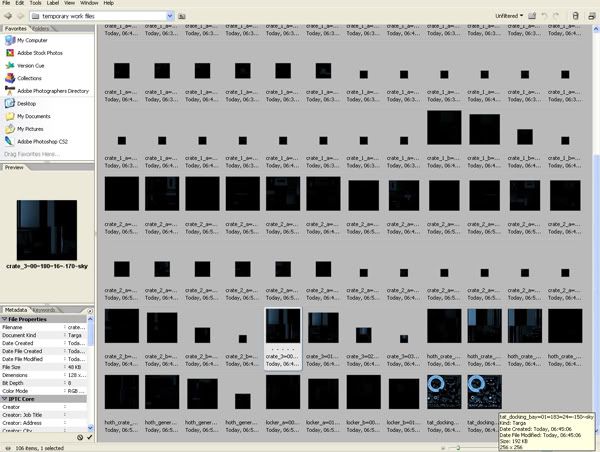
Task: Open folder path dropdown arrow
Action: coord(170,16)
